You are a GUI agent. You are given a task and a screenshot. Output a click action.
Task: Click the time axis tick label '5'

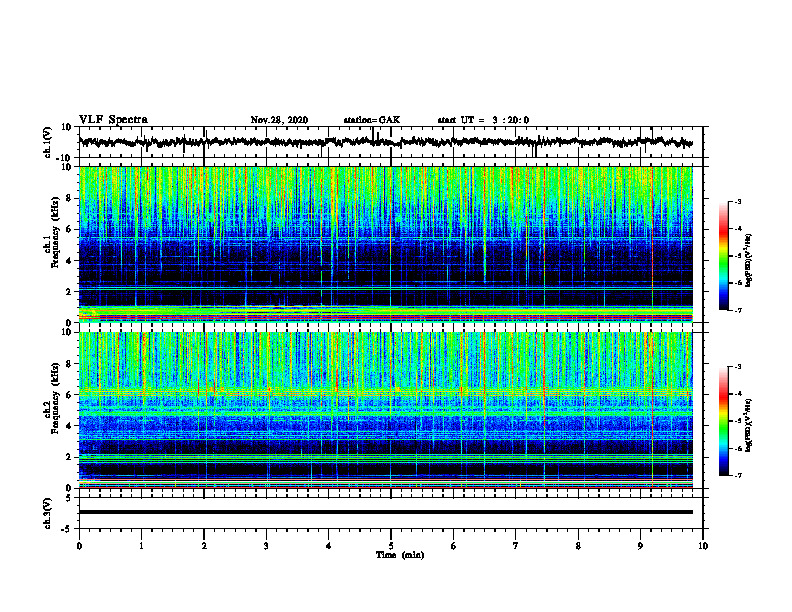(391, 546)
